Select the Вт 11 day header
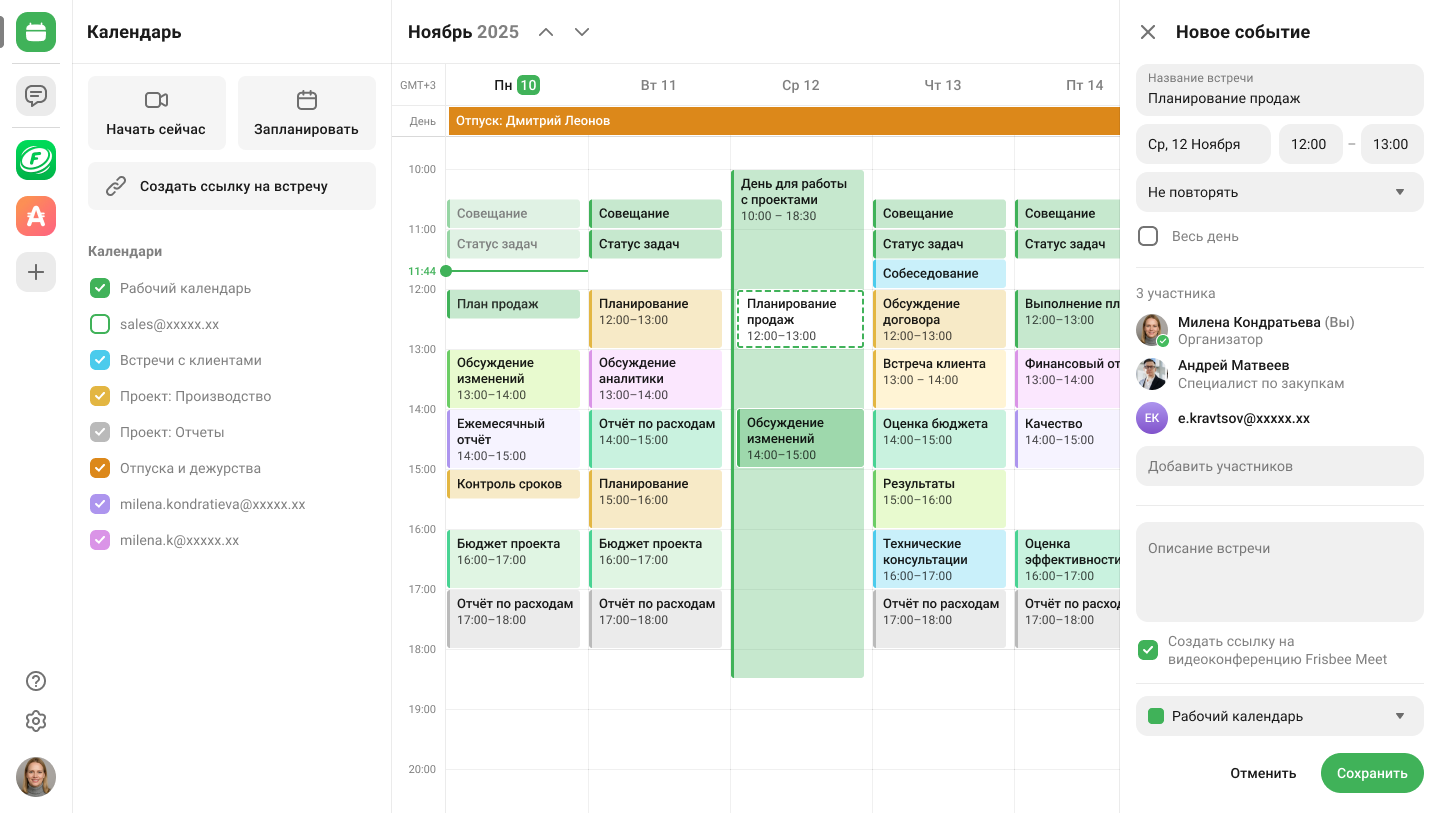 [x=659, y=85]
